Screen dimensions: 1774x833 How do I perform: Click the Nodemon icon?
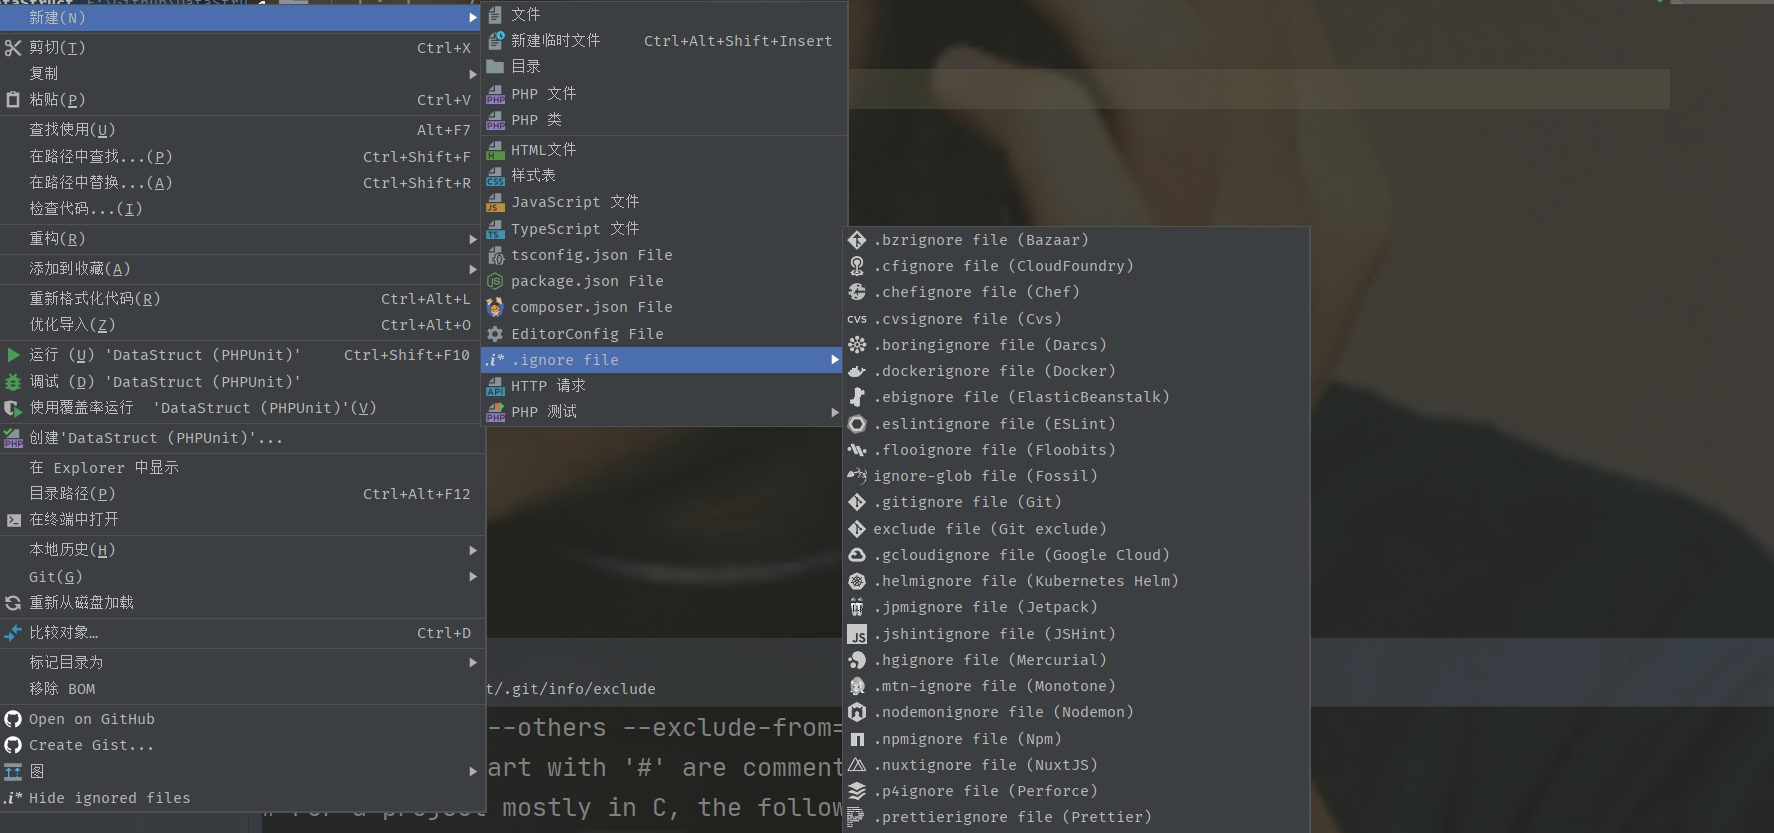tap(857, 712)
